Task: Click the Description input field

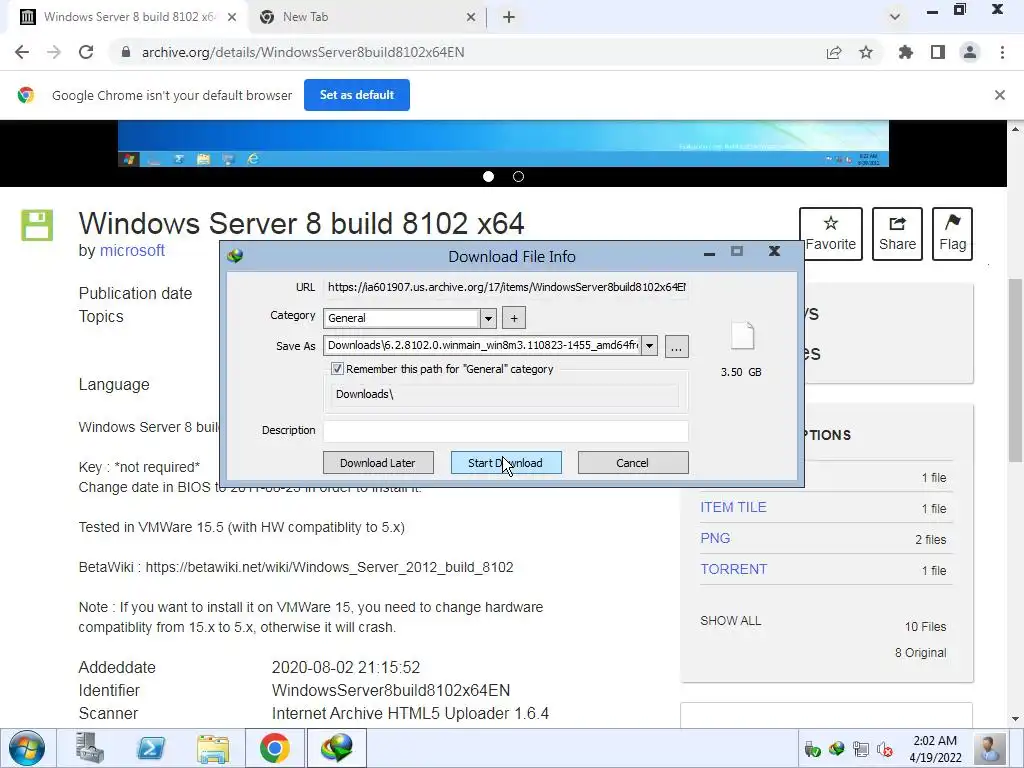Action: (x=506, y=430)
